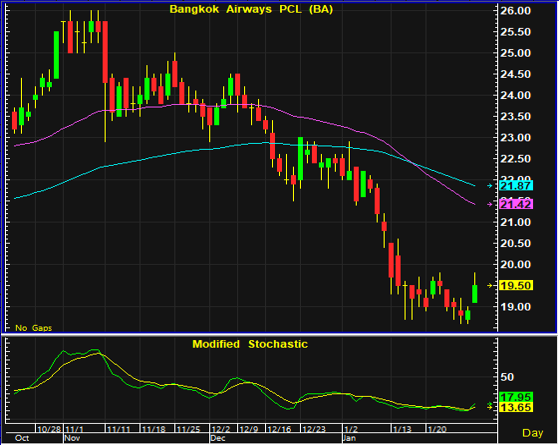The height and width of the screenshot is (445, 559).
Task: Click the tall green candle rising to 25.50
Action: coord(56,55)
